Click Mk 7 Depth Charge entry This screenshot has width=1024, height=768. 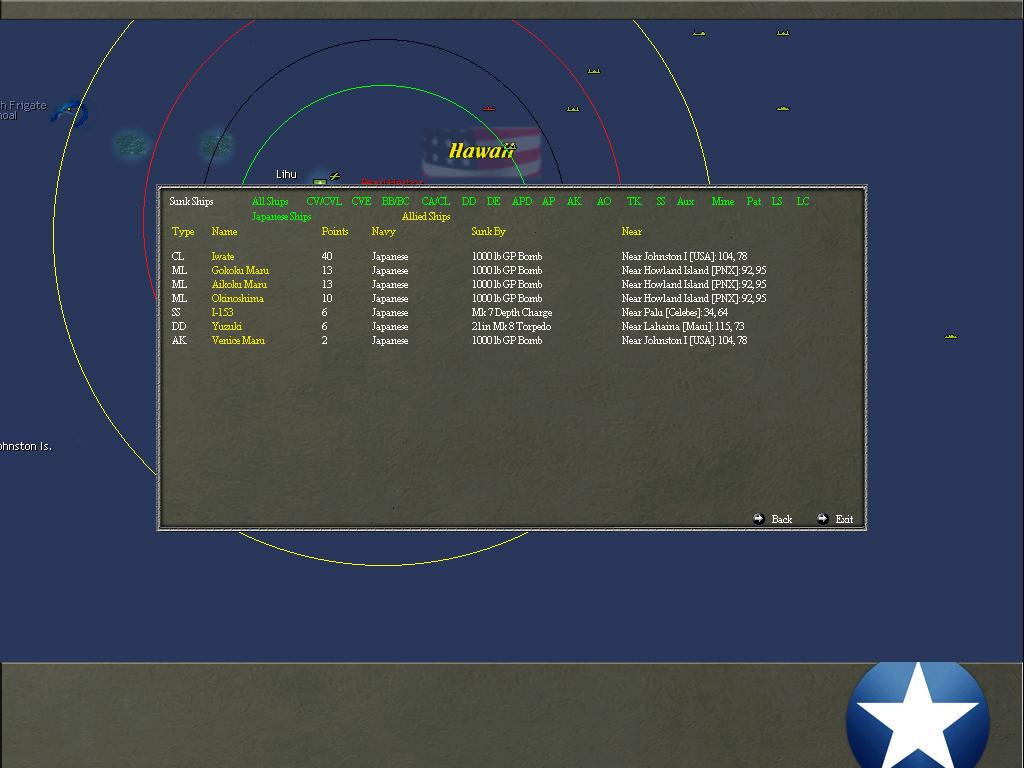click(x=512, y=313)
